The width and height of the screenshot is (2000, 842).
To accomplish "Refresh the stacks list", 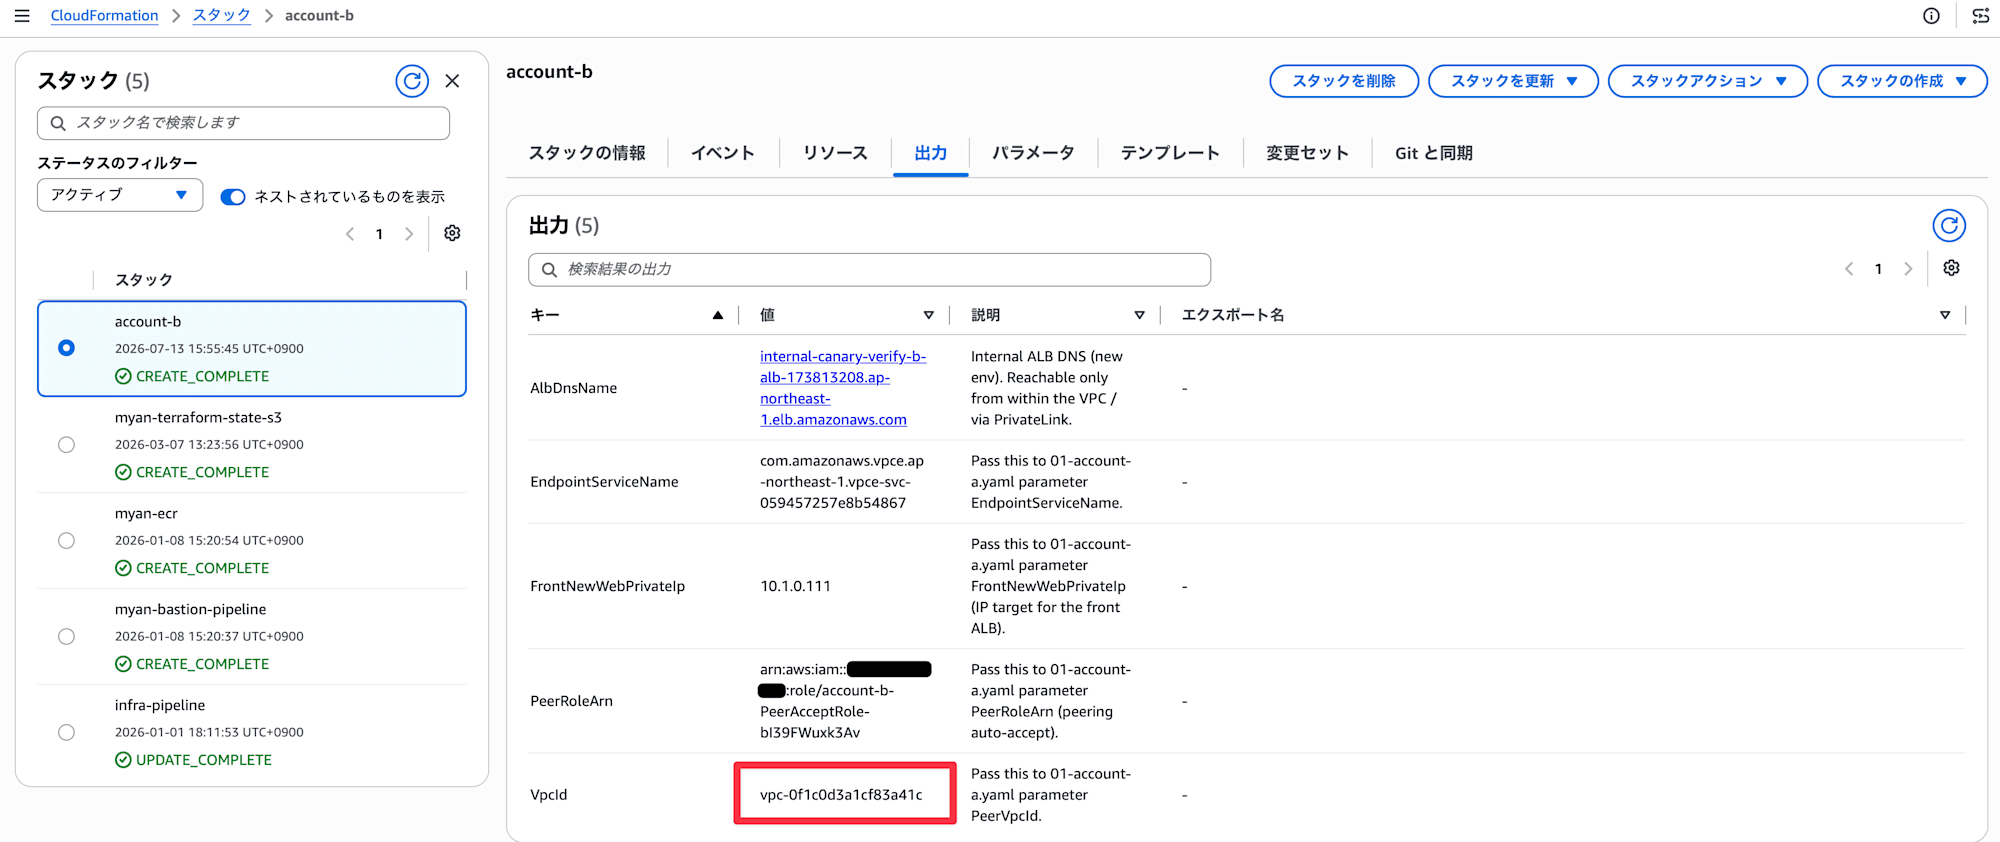I will pos(412,81).
